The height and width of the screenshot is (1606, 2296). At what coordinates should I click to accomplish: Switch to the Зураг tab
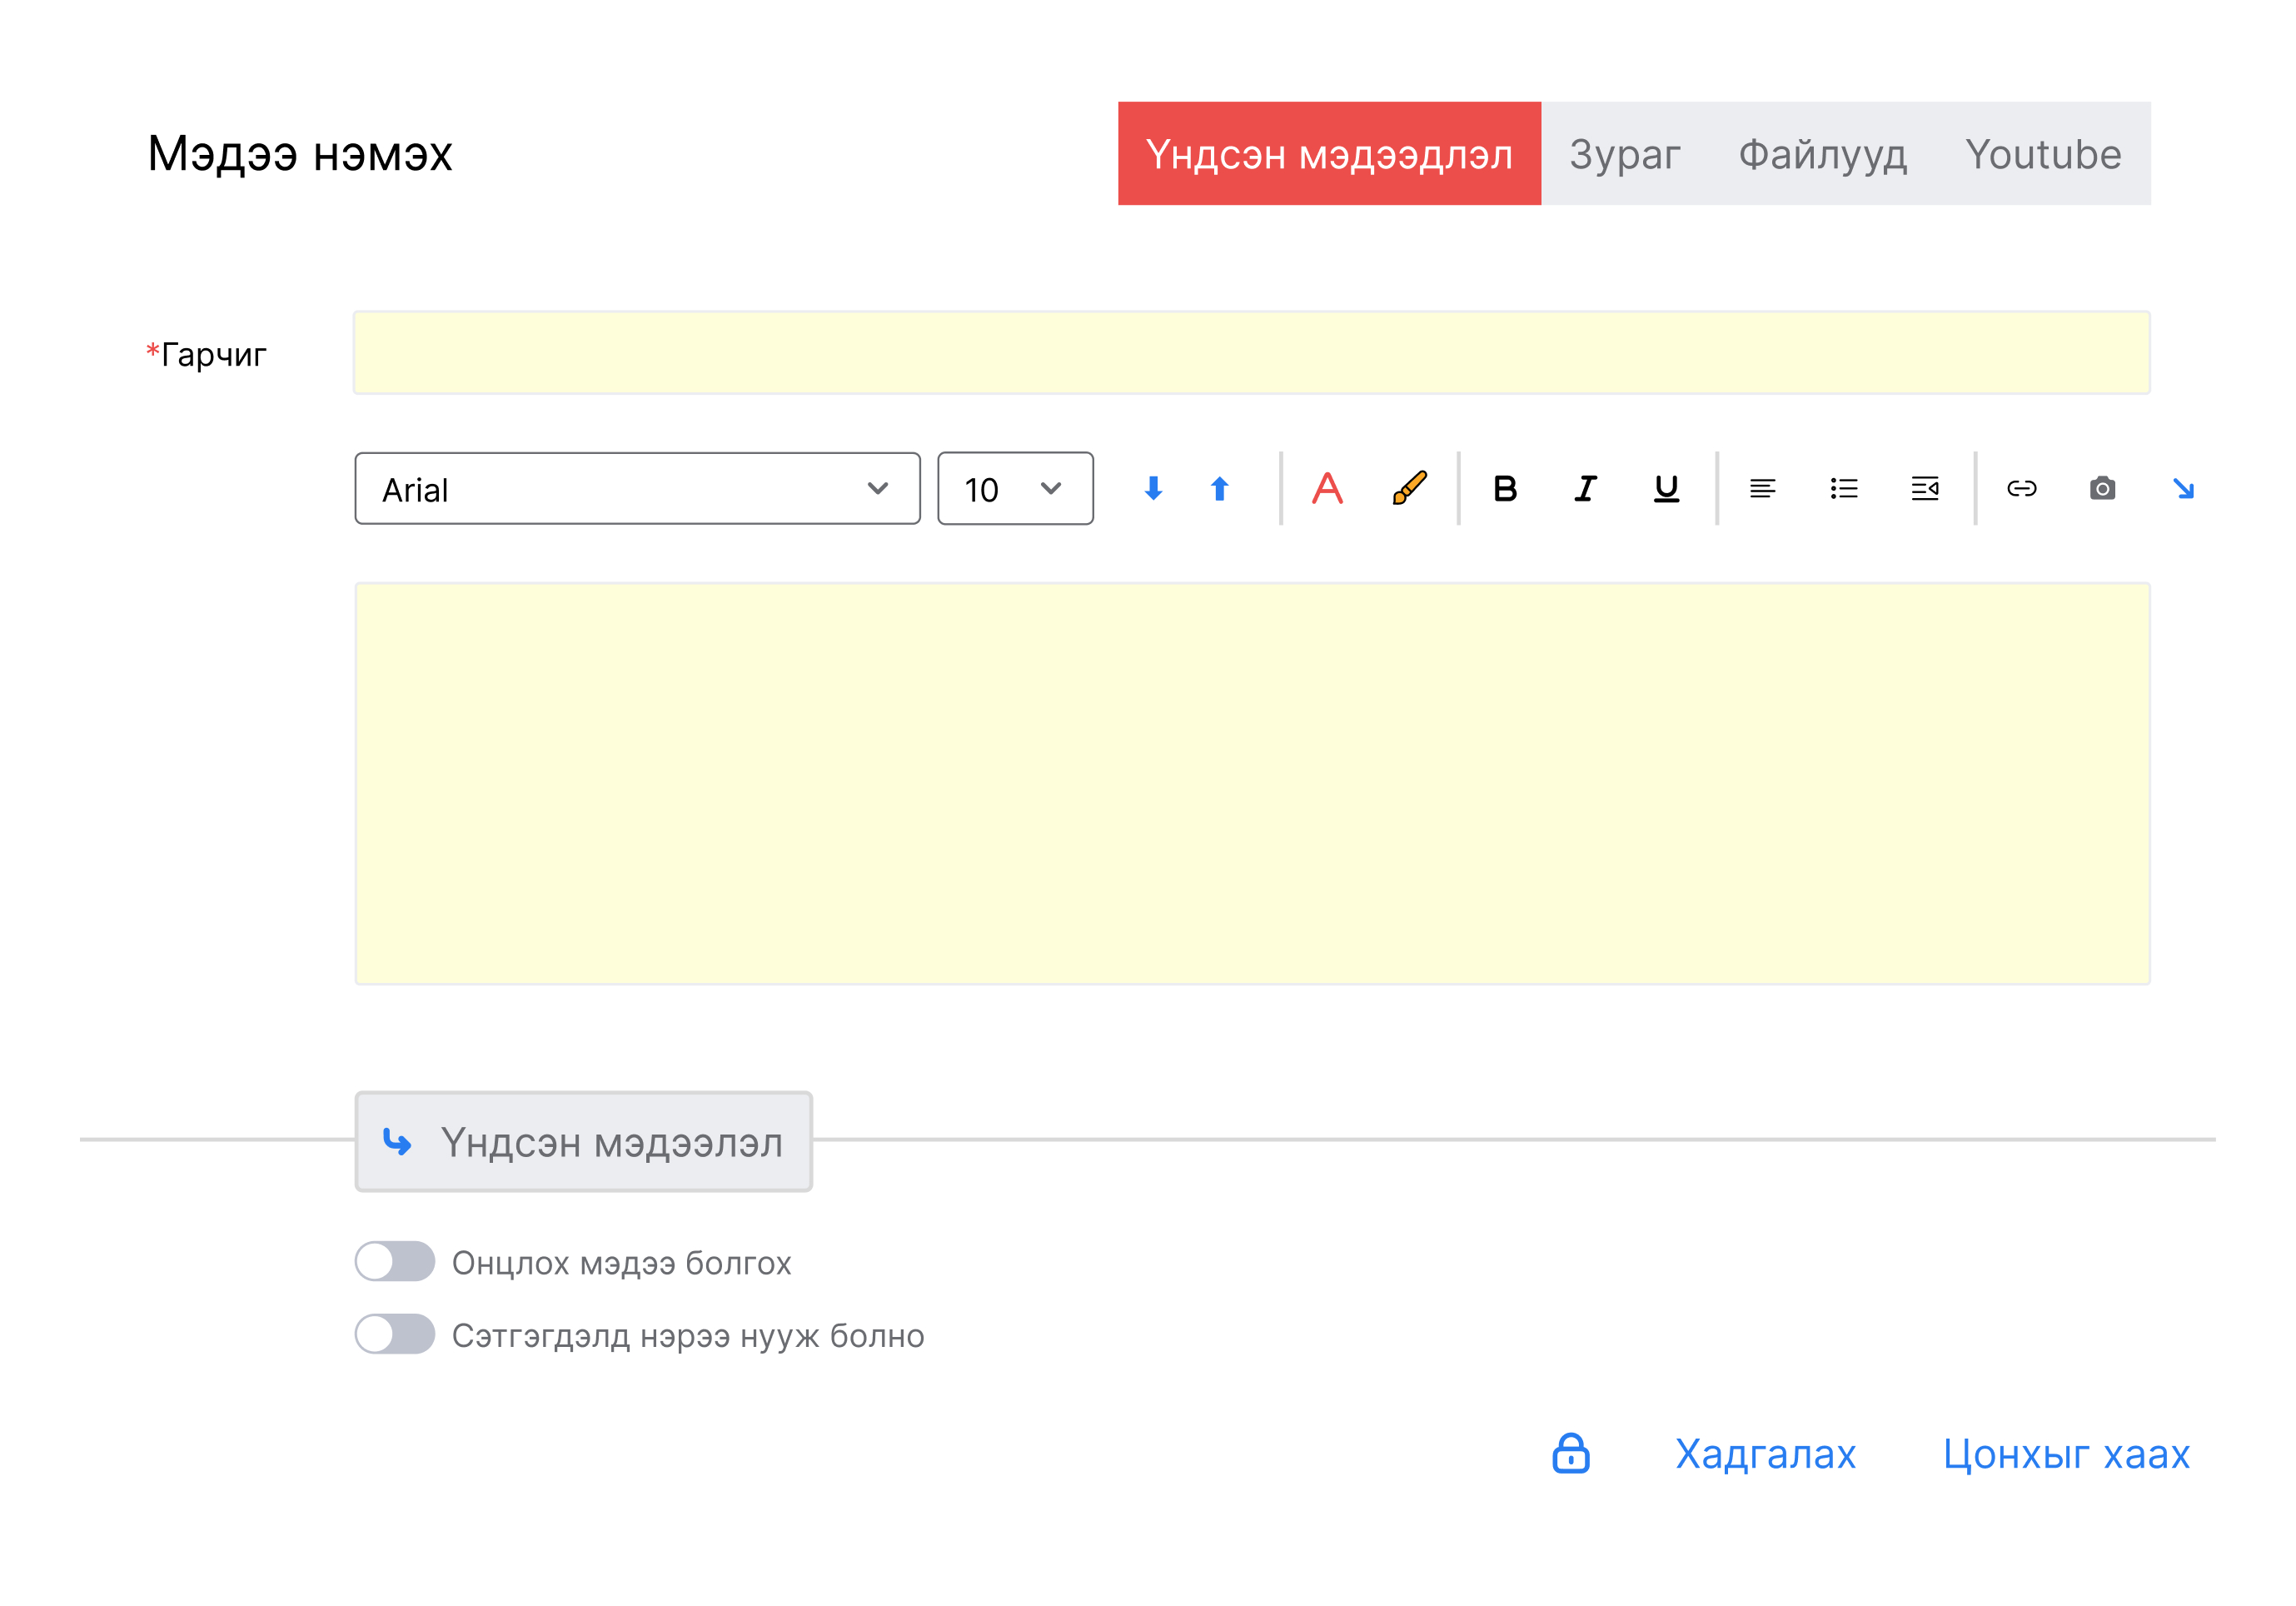(1624, 154)
